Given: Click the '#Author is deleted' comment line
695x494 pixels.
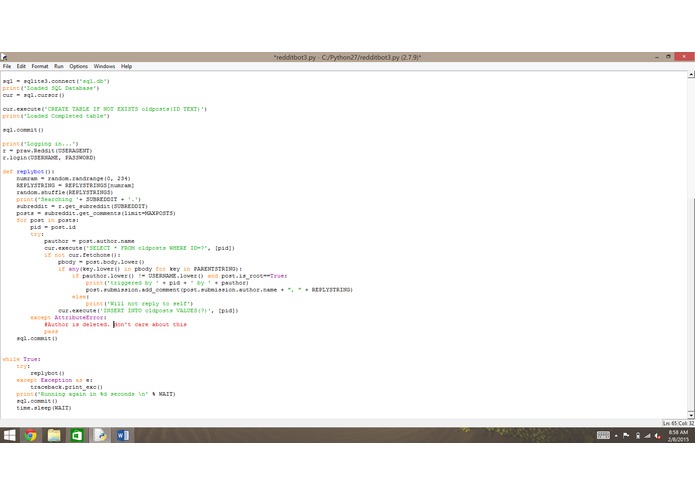Looking at the screenshot, I should pos(115,324).
